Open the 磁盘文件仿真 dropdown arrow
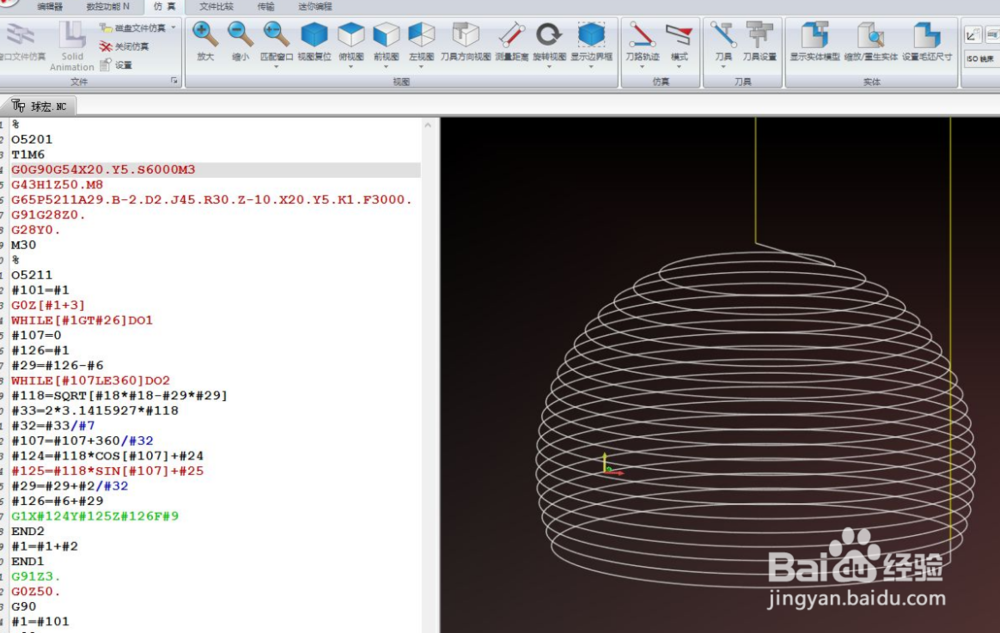This screenshot has width=1000, height=633. coord(173,28)
